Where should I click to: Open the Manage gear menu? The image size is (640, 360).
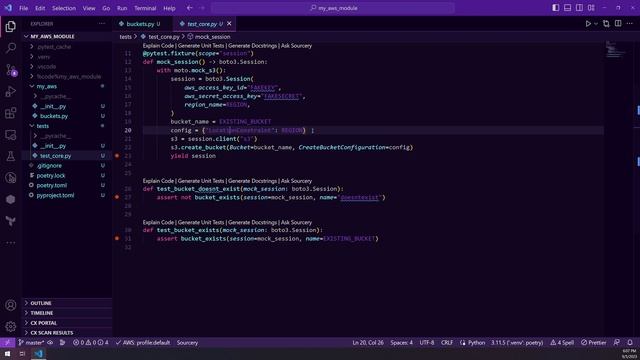coord(11,326)
